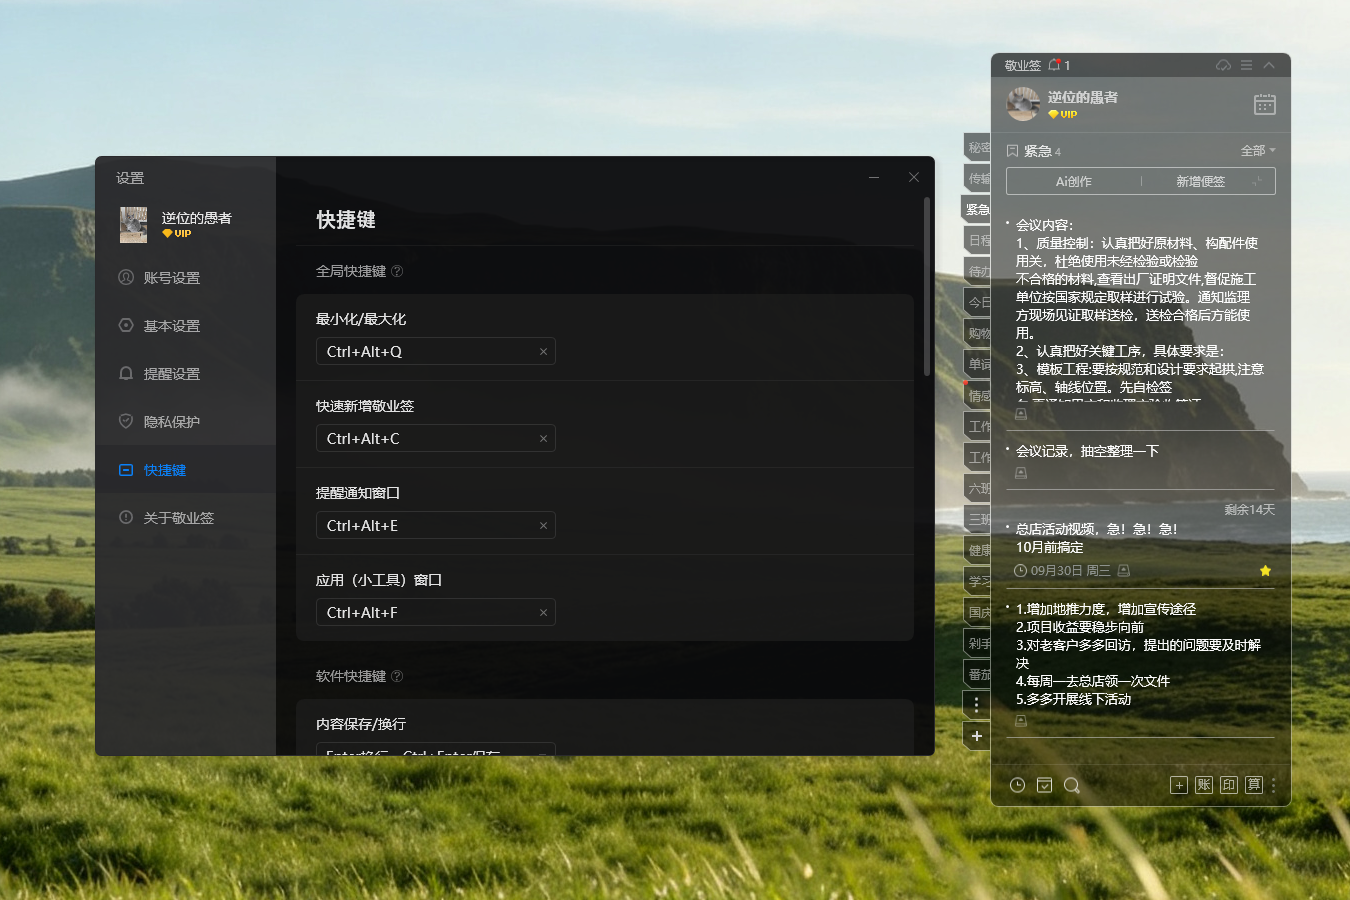Add new category tab with plus
This screenshot has height=900, width=1350.
coord(977,736)
